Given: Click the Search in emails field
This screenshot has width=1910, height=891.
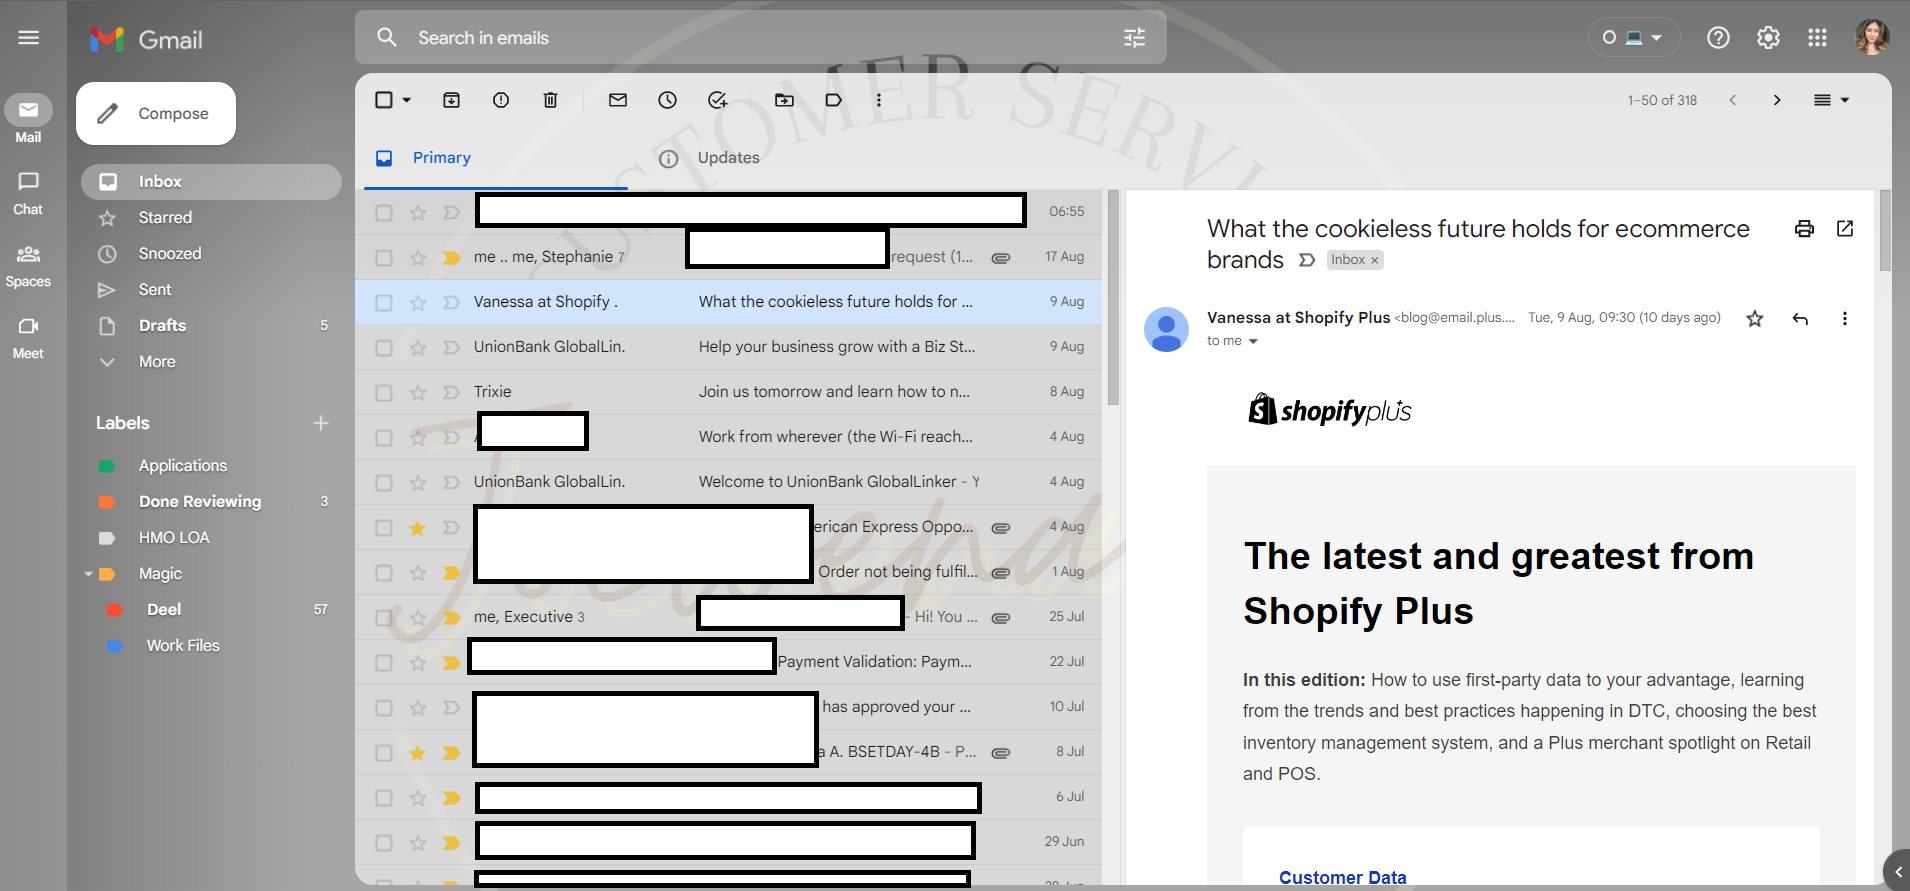Looking at the screenshot, I should (760, 38).
